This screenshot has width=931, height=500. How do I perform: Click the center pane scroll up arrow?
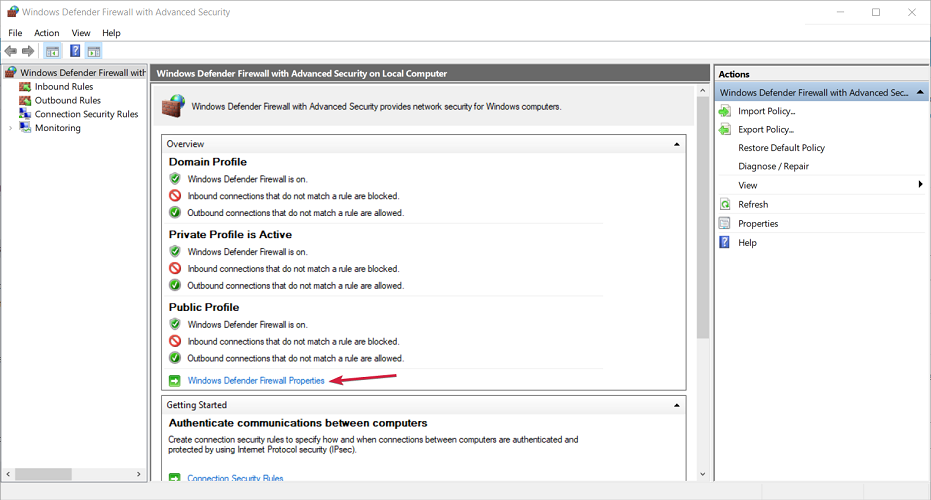coord(702,91)
